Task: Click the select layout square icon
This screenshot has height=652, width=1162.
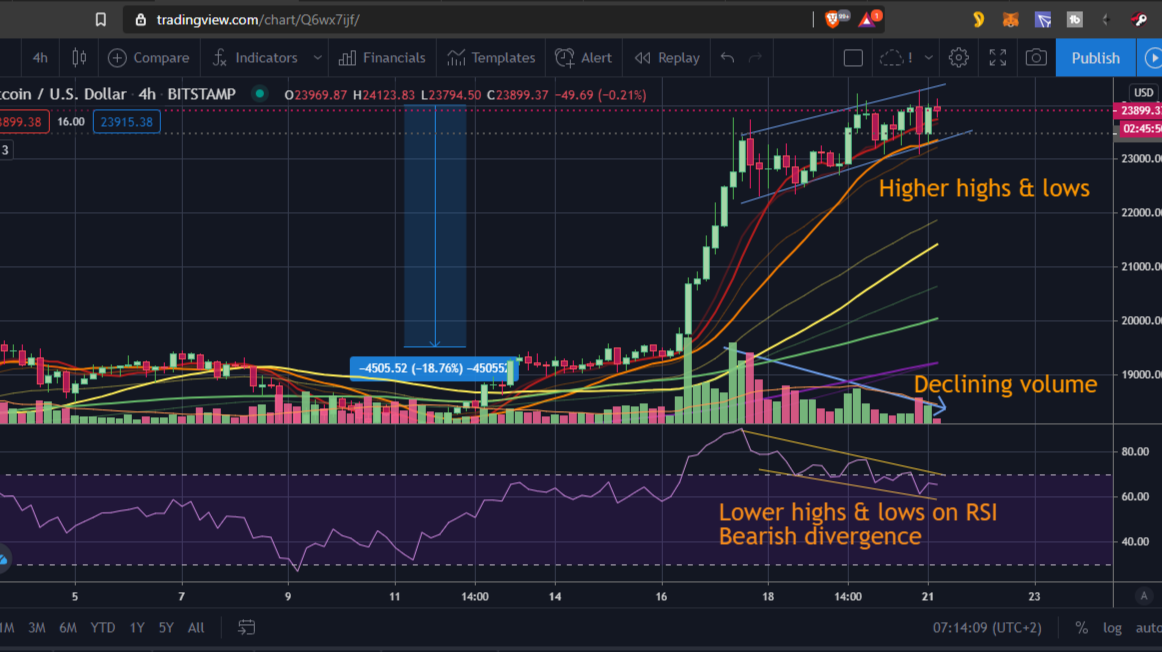Action: click(853, 58)
